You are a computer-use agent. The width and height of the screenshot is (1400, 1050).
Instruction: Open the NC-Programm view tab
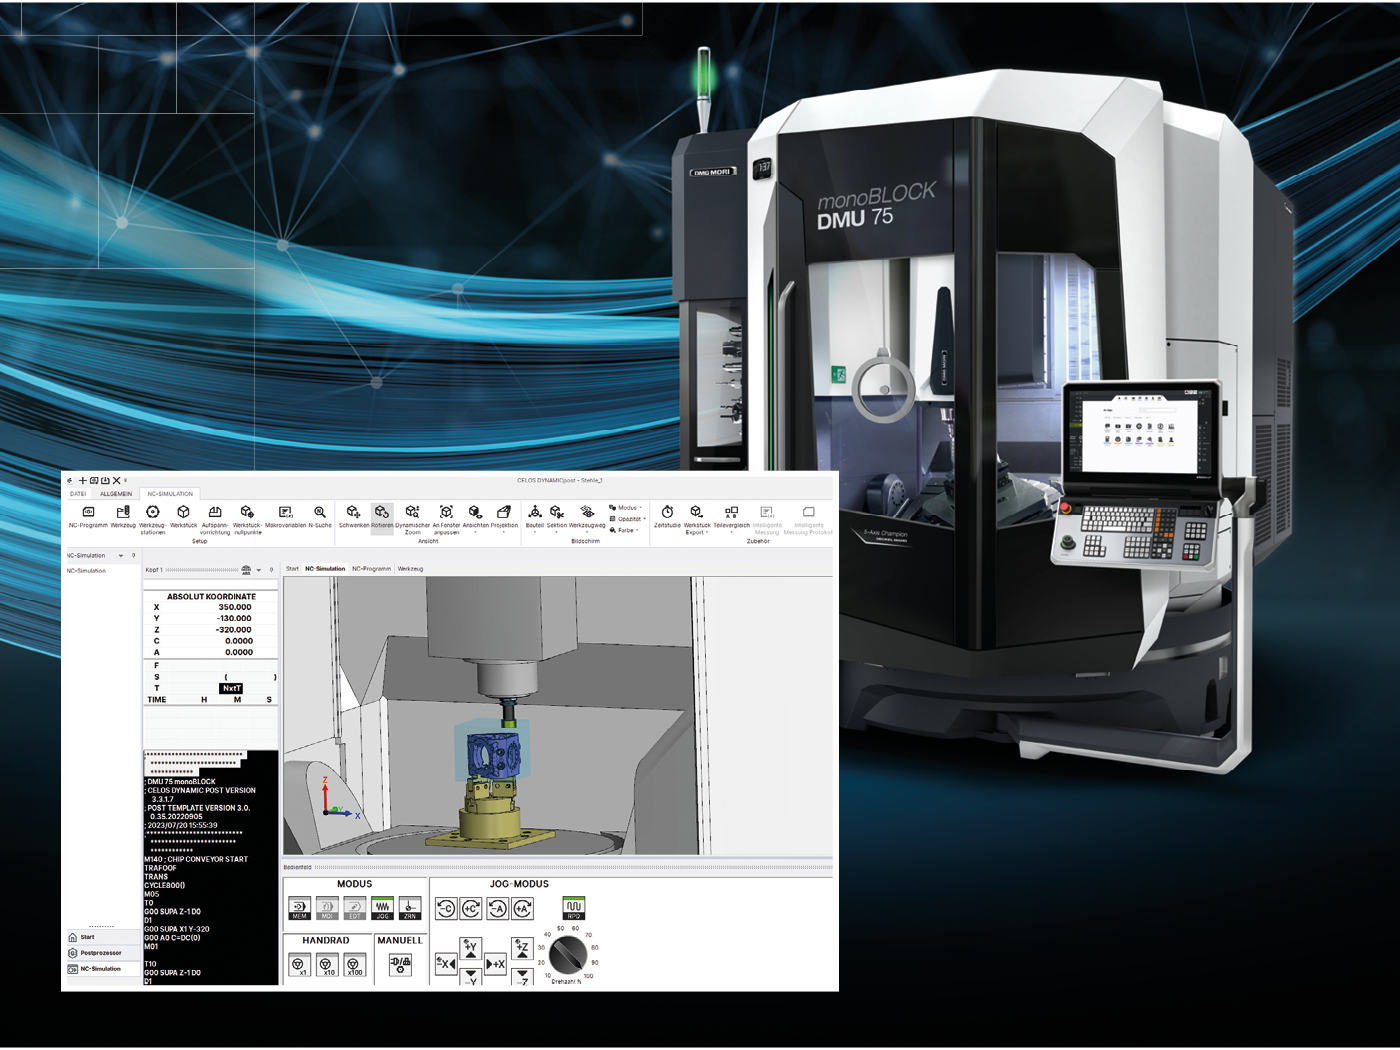[x=371, y=569]
